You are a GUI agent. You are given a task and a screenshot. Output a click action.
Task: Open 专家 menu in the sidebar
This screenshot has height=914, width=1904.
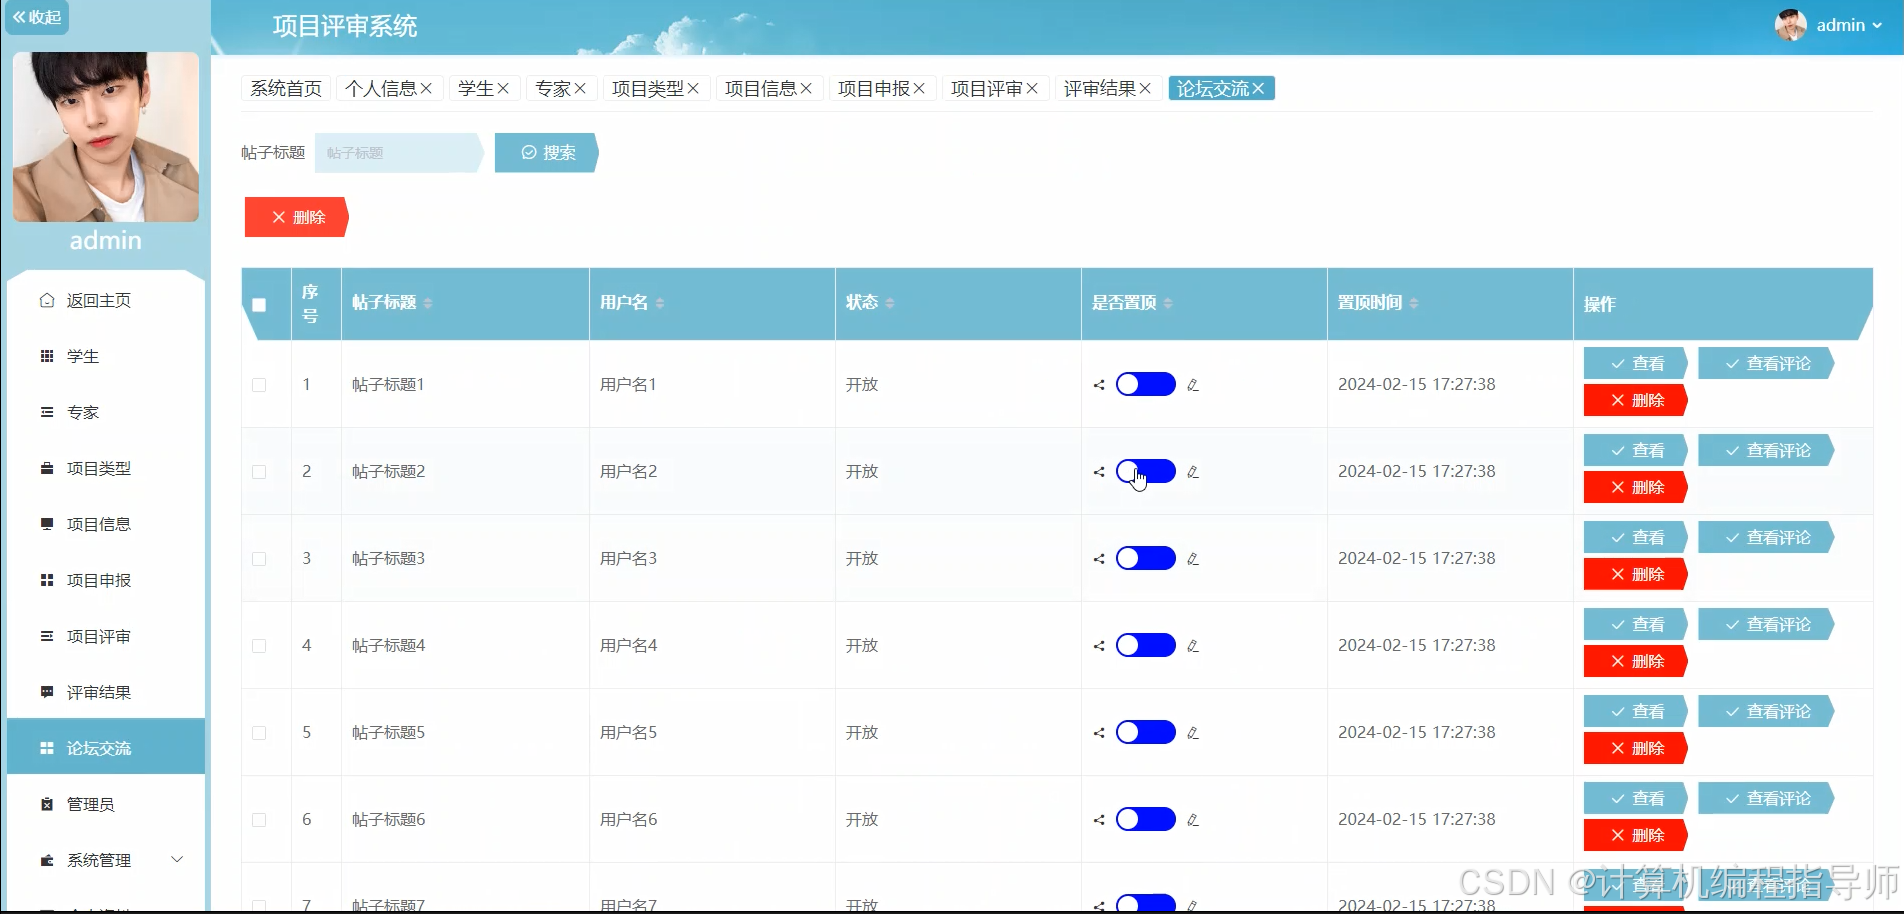106,412
